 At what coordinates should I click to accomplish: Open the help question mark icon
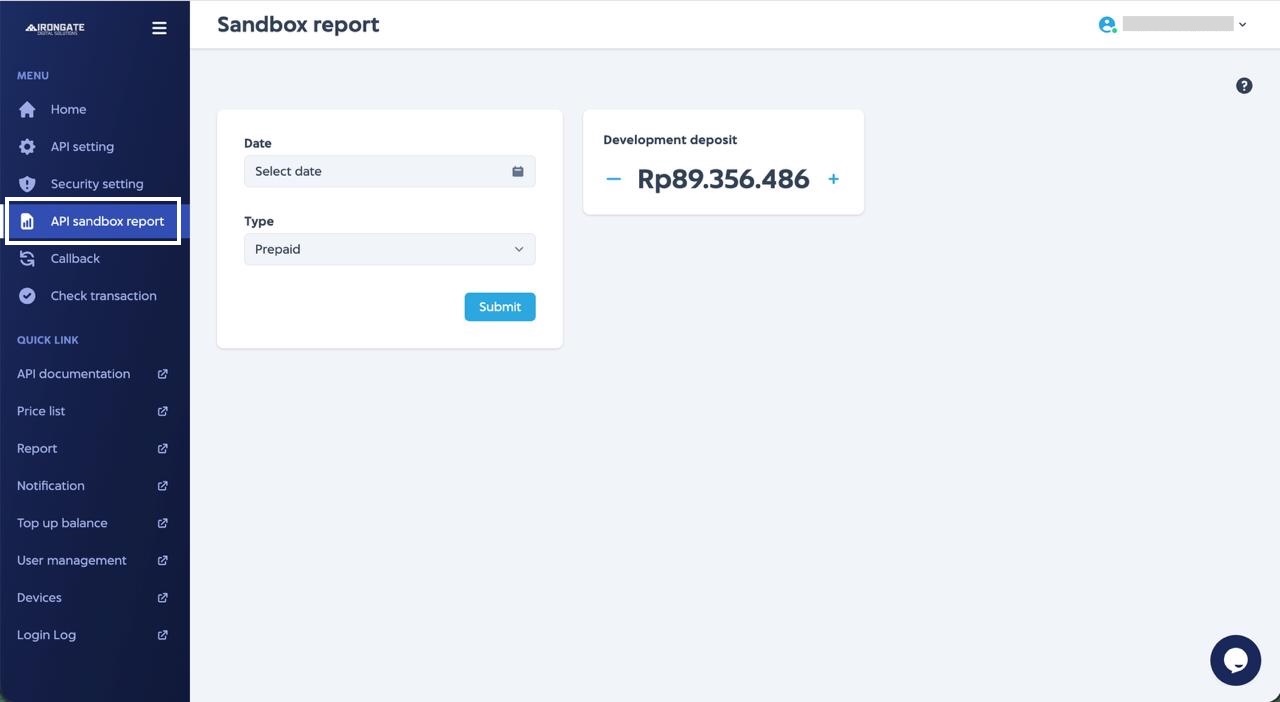click(1244, 85)
